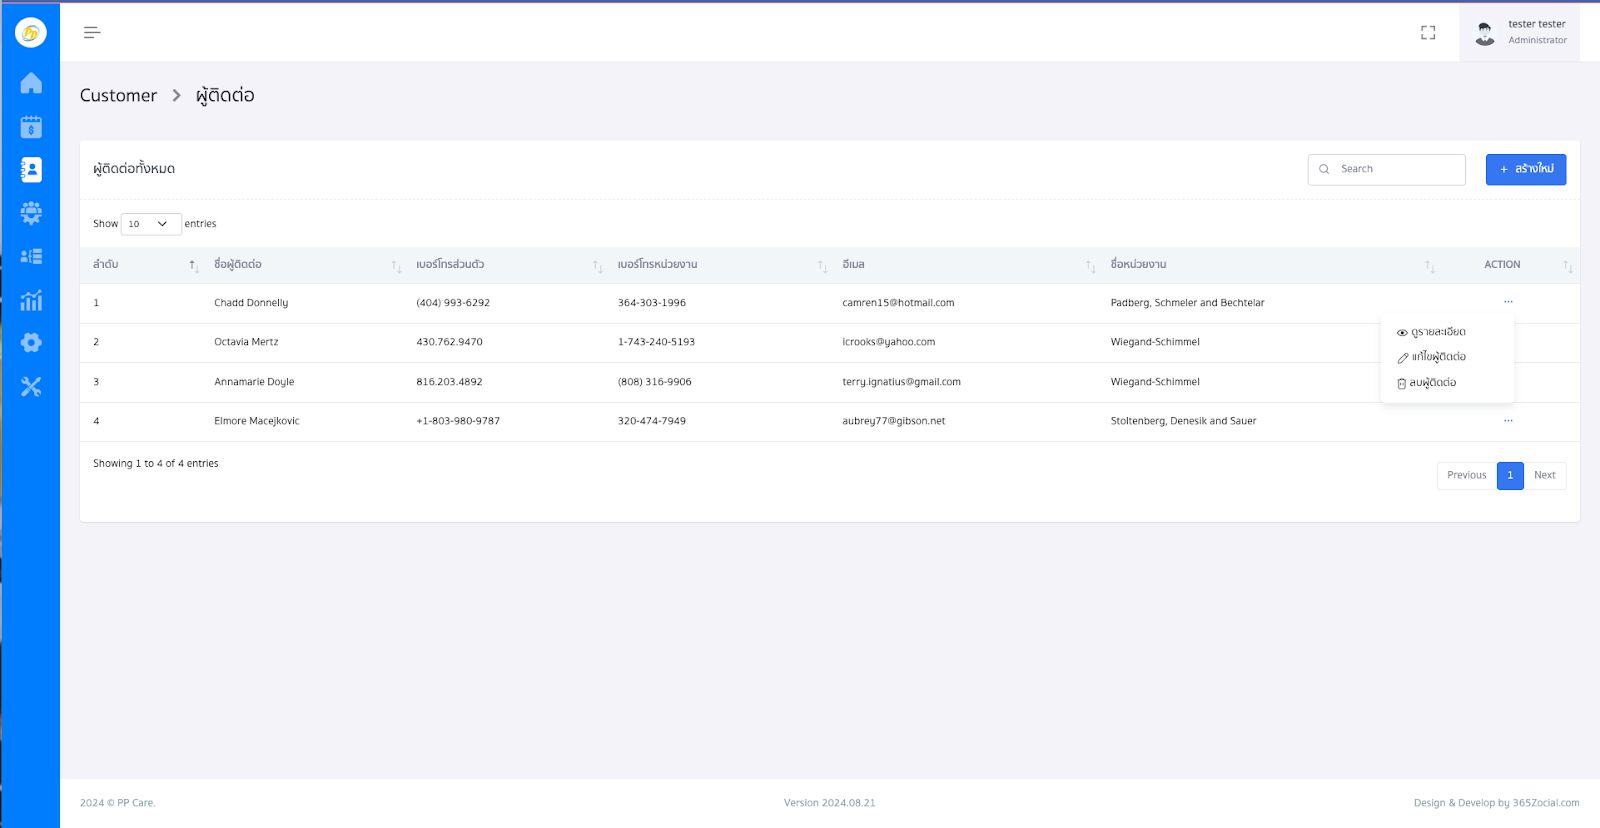
Task: Click name cell Elmore Macejkovic
Action: (x=257, y=421)
